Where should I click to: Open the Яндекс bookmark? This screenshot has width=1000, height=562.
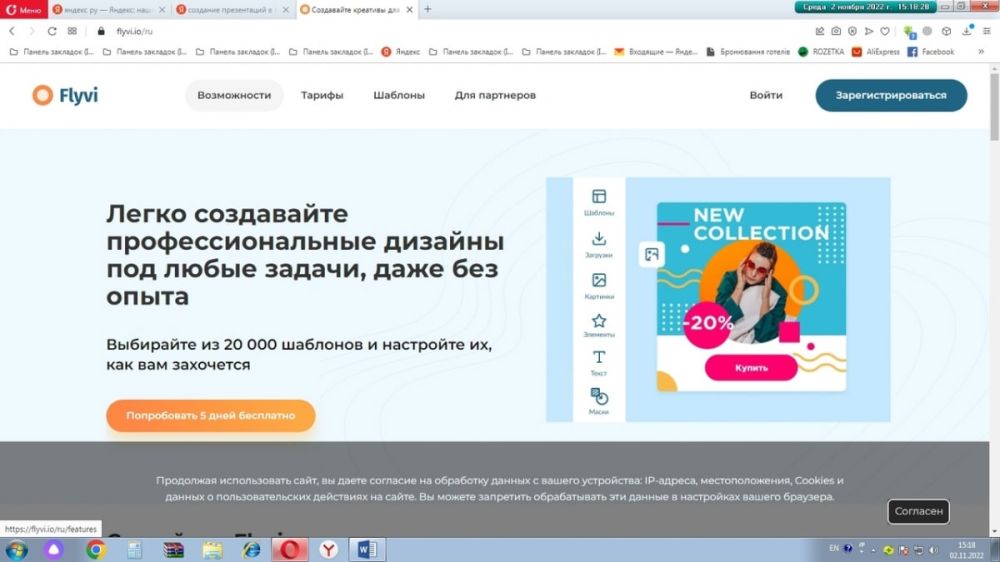pos(401,52)
